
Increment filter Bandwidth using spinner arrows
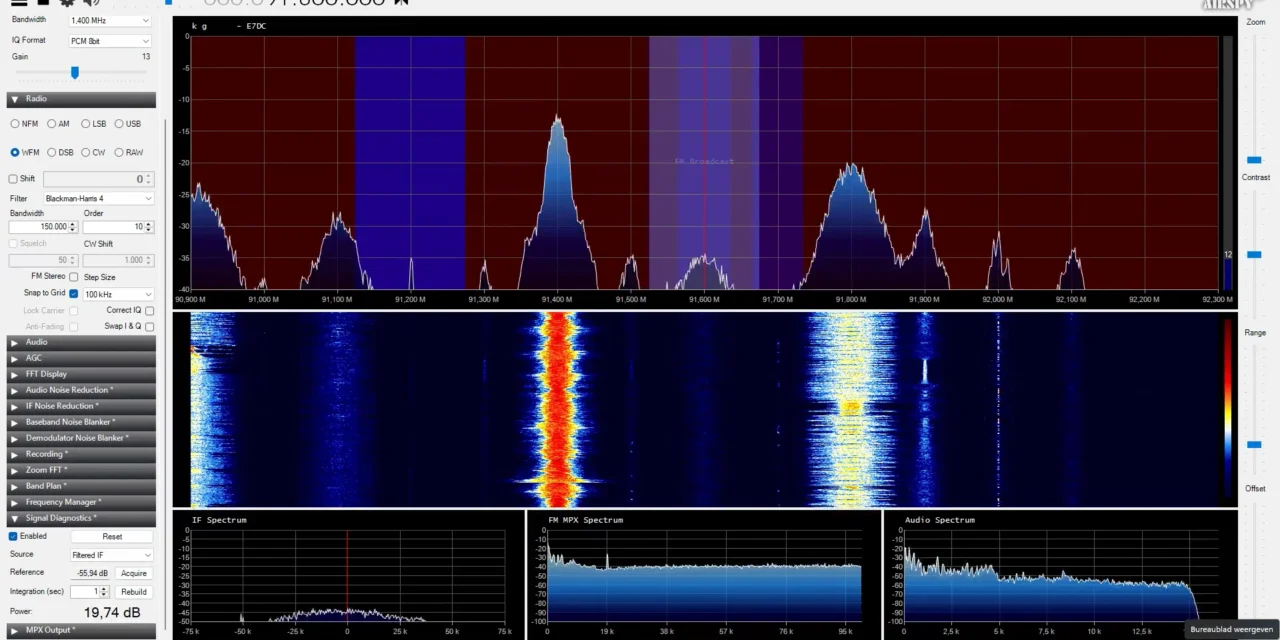click(74, 224)
